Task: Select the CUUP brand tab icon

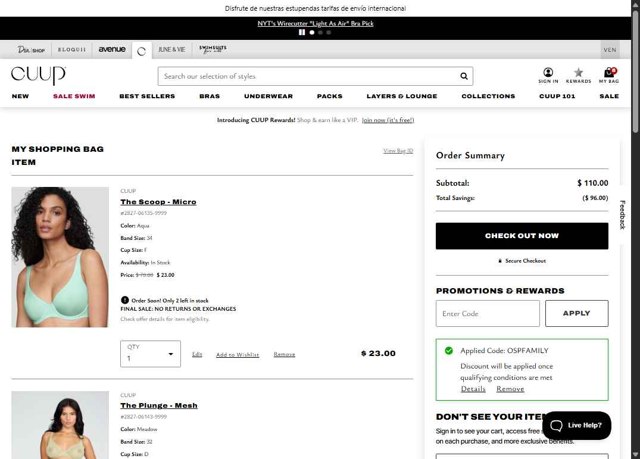Action: [x=141, y=51]
